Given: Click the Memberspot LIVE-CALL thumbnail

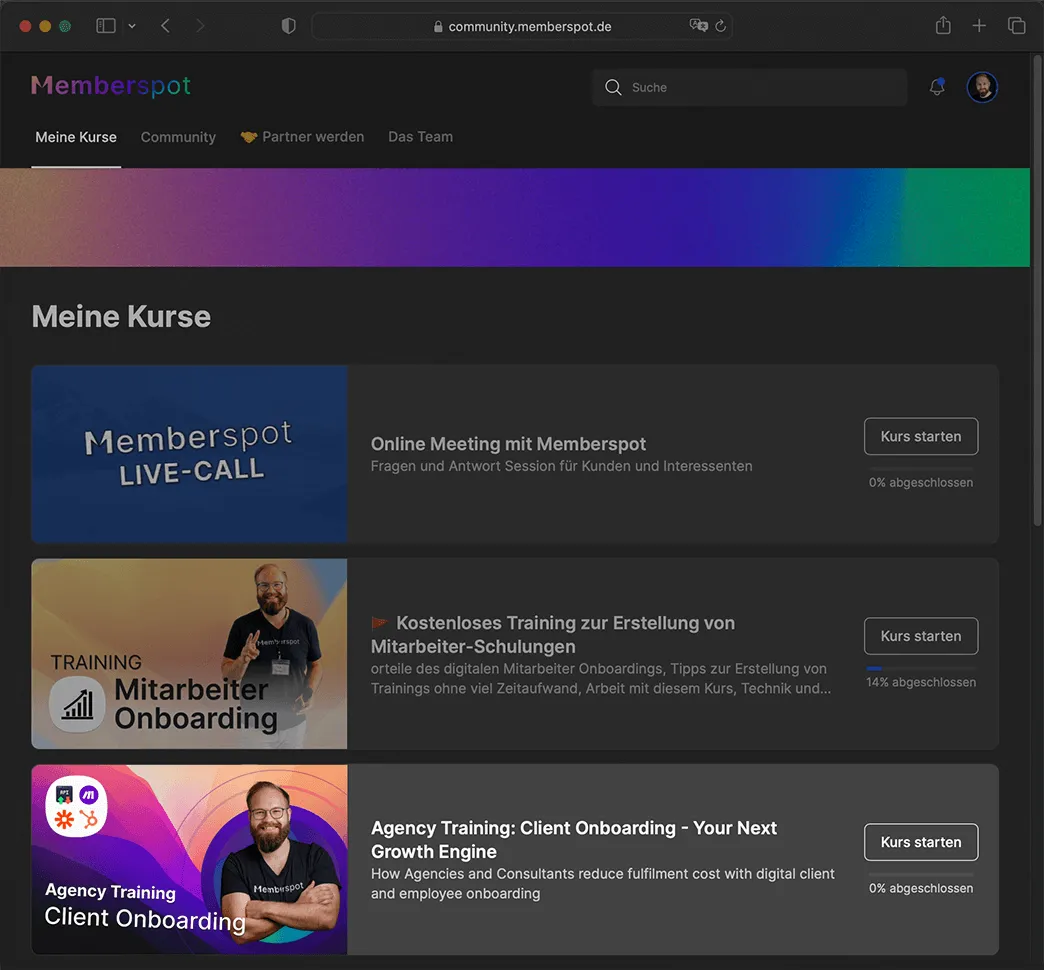Looking at the screenshot, I should tap(189, 453).
